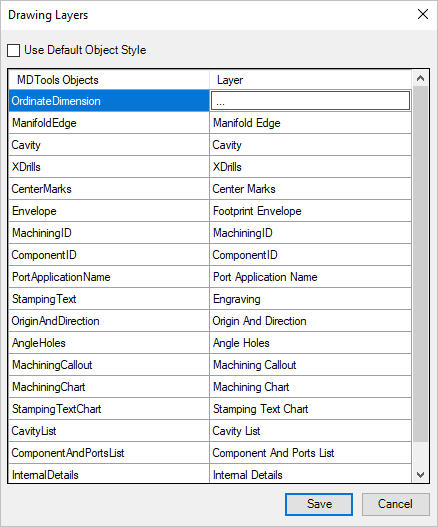The image size is (438, 527).
Task: Edit the Center Marks layer cell
Action: (310, 189)
